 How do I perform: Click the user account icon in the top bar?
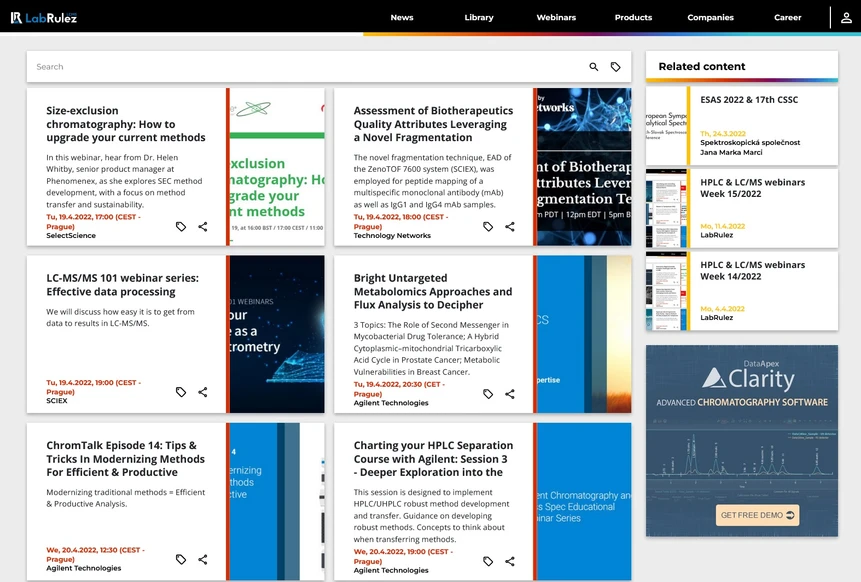pos(846,17)
